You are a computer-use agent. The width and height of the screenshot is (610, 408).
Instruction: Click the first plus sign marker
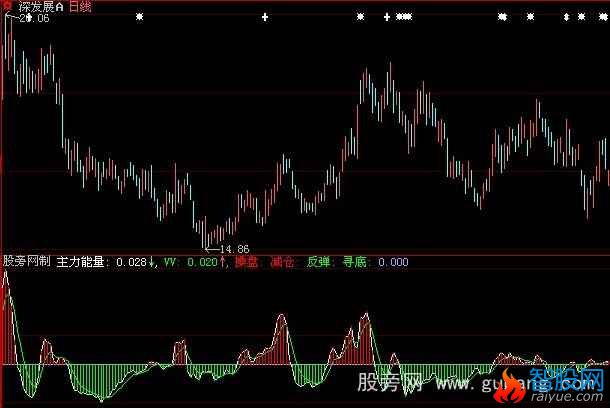click(x=265, y=17)
